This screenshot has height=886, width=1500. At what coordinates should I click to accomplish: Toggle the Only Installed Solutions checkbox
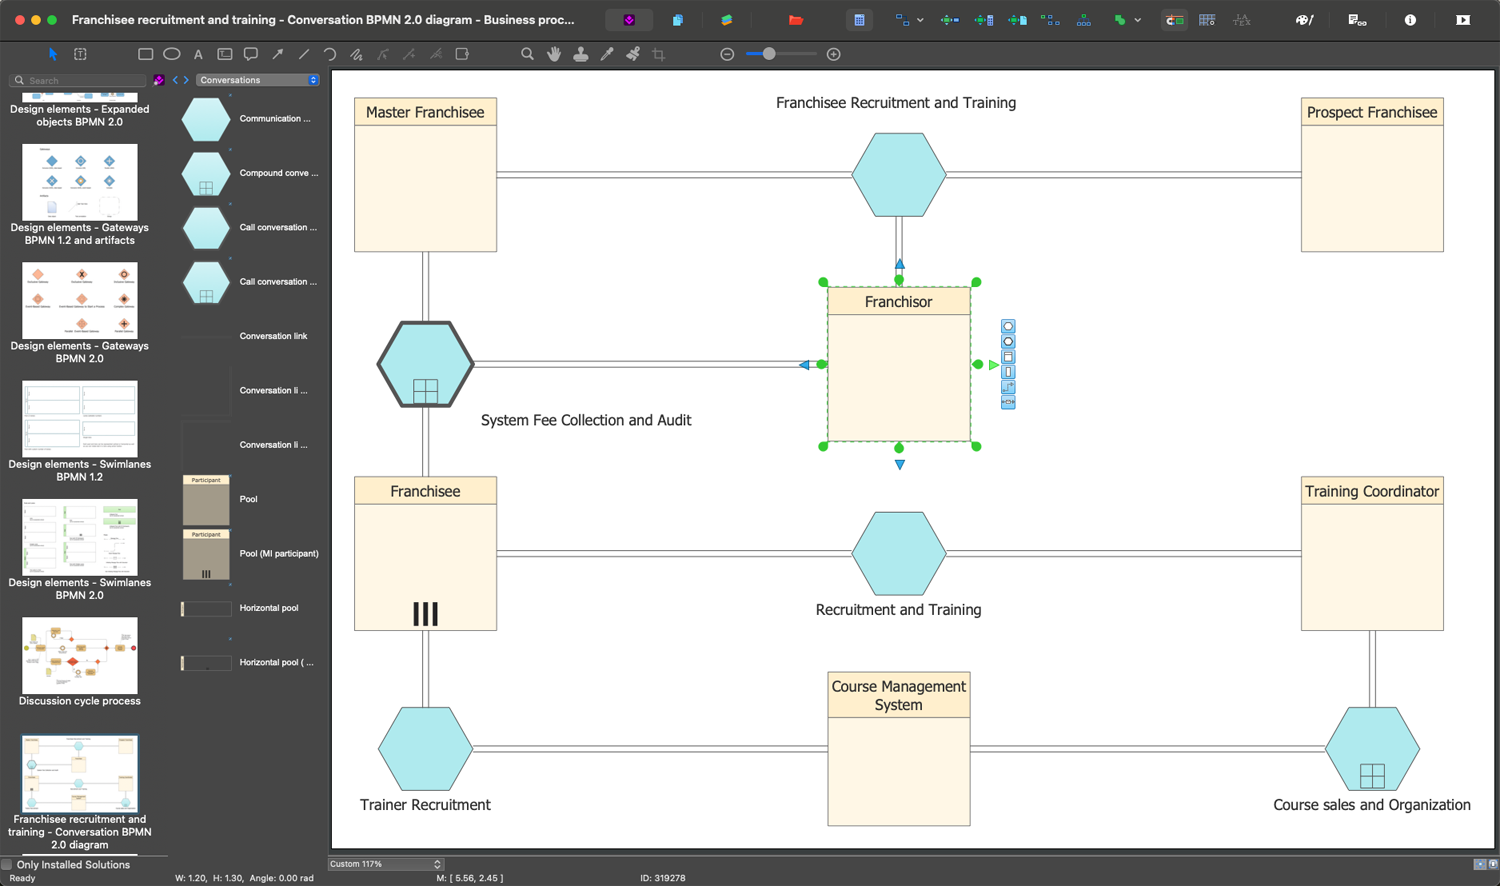tap(7, 865)
